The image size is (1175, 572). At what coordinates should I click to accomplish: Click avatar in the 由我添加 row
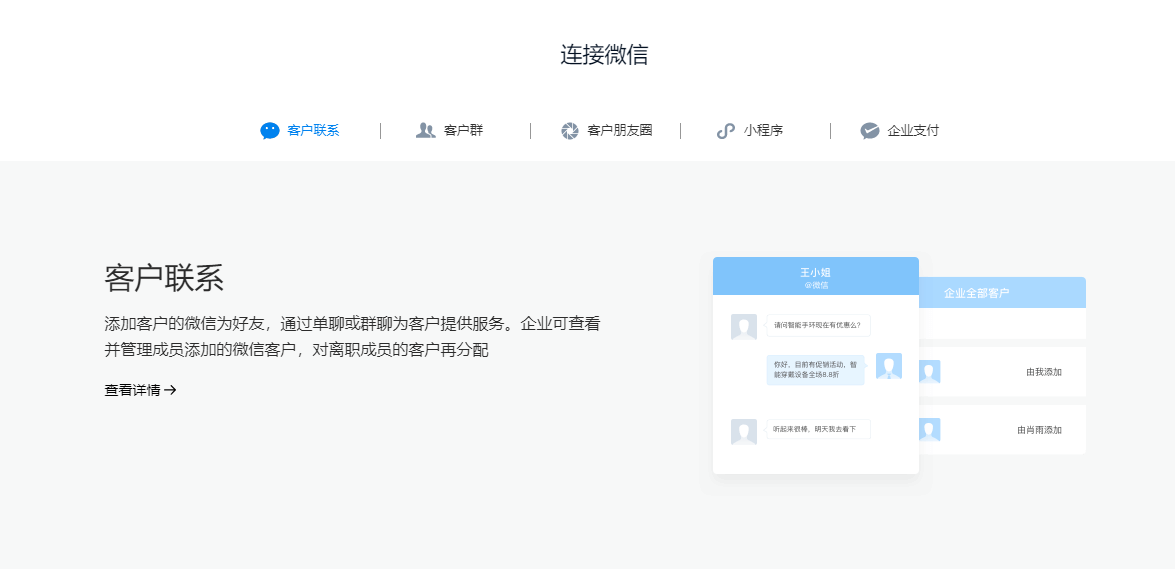pos(929,372)
